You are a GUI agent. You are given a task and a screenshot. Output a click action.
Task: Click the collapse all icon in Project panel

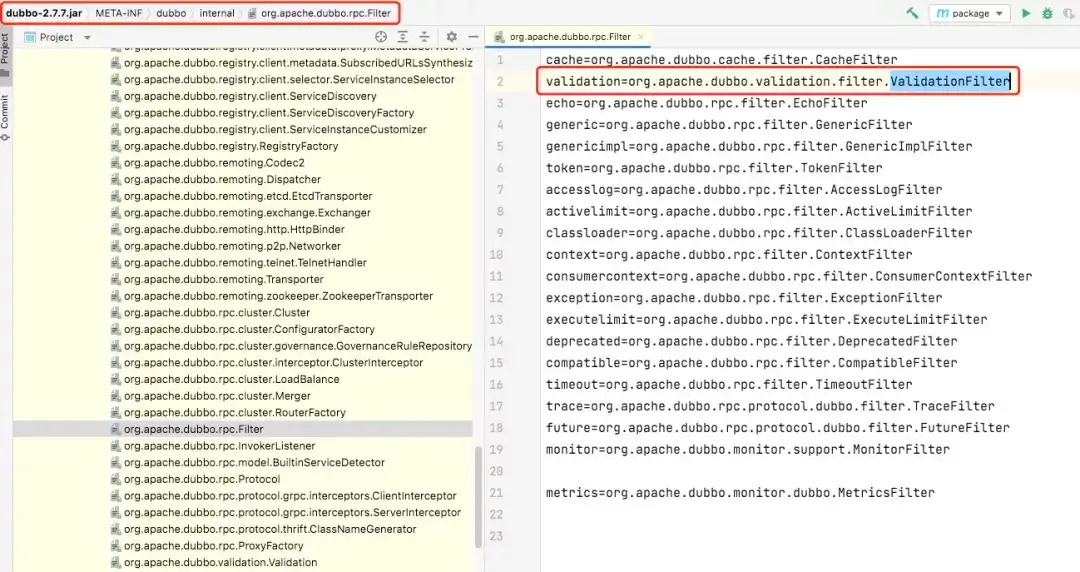(x=424, y=37)
